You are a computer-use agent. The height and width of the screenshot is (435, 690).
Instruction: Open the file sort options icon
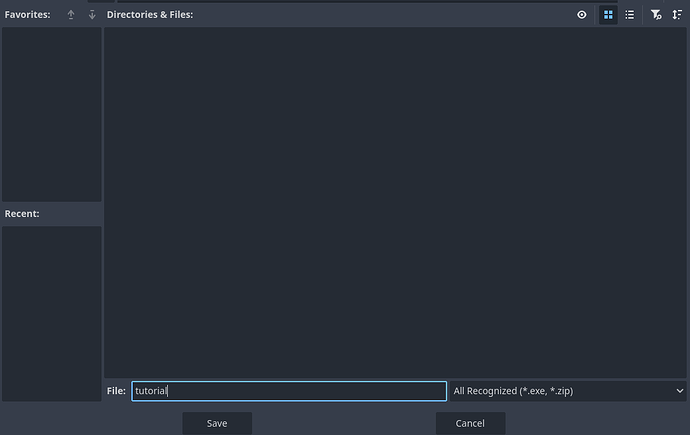[677, 15]
